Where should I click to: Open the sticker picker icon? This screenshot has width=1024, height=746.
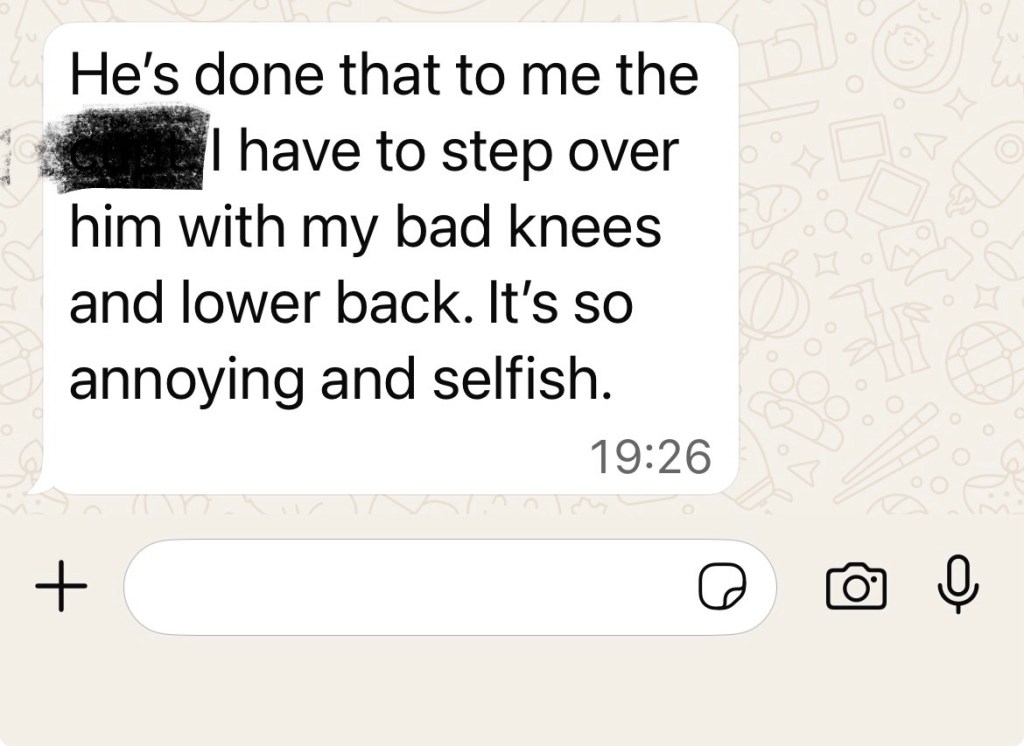coord(722,586)
